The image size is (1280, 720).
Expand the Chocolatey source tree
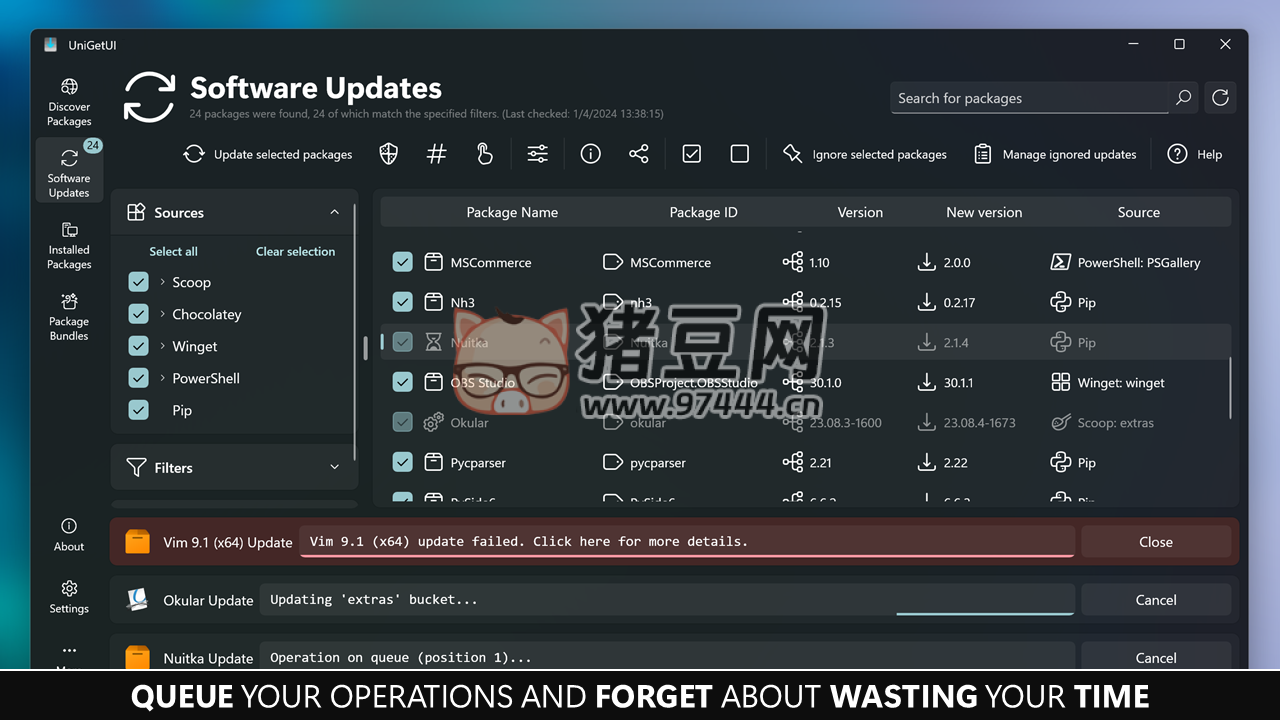coord(162,314)
